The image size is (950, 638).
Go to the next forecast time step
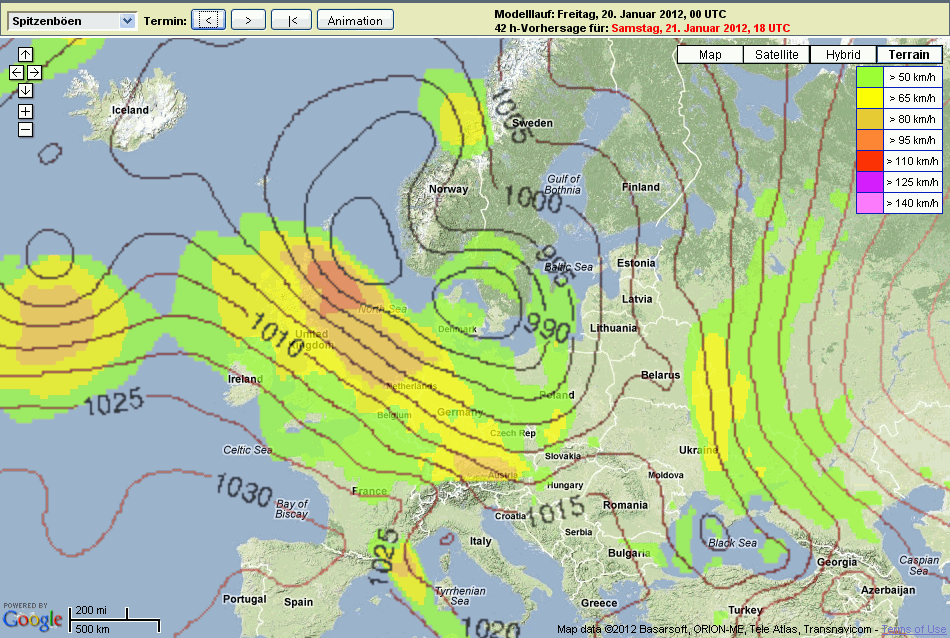pyautogui.click(x=248, y=20)
